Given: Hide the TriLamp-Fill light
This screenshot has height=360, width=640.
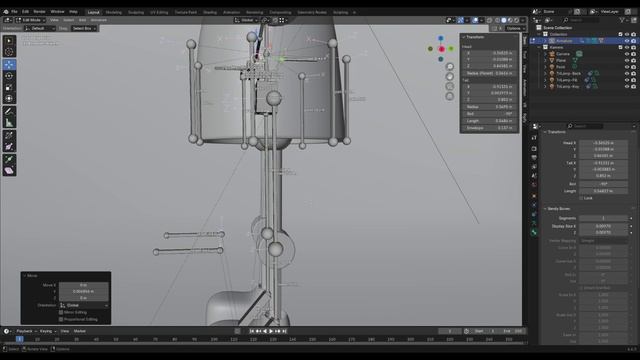Looking at the screenshot, I should (627, 80).
